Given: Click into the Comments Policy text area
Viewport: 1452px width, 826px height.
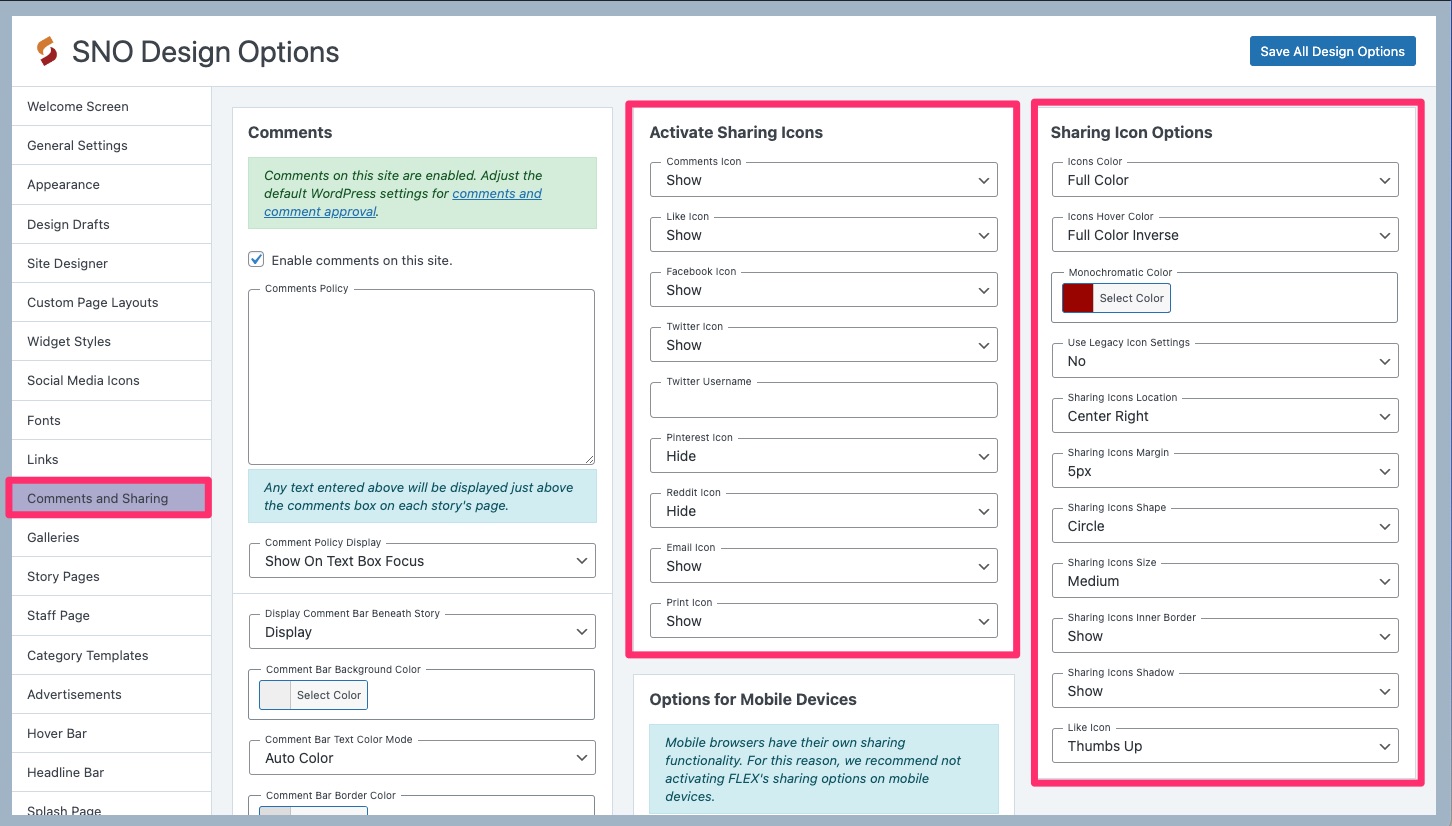Looking at the screenshot, I should pyautogui.click(x=421, y=377).
